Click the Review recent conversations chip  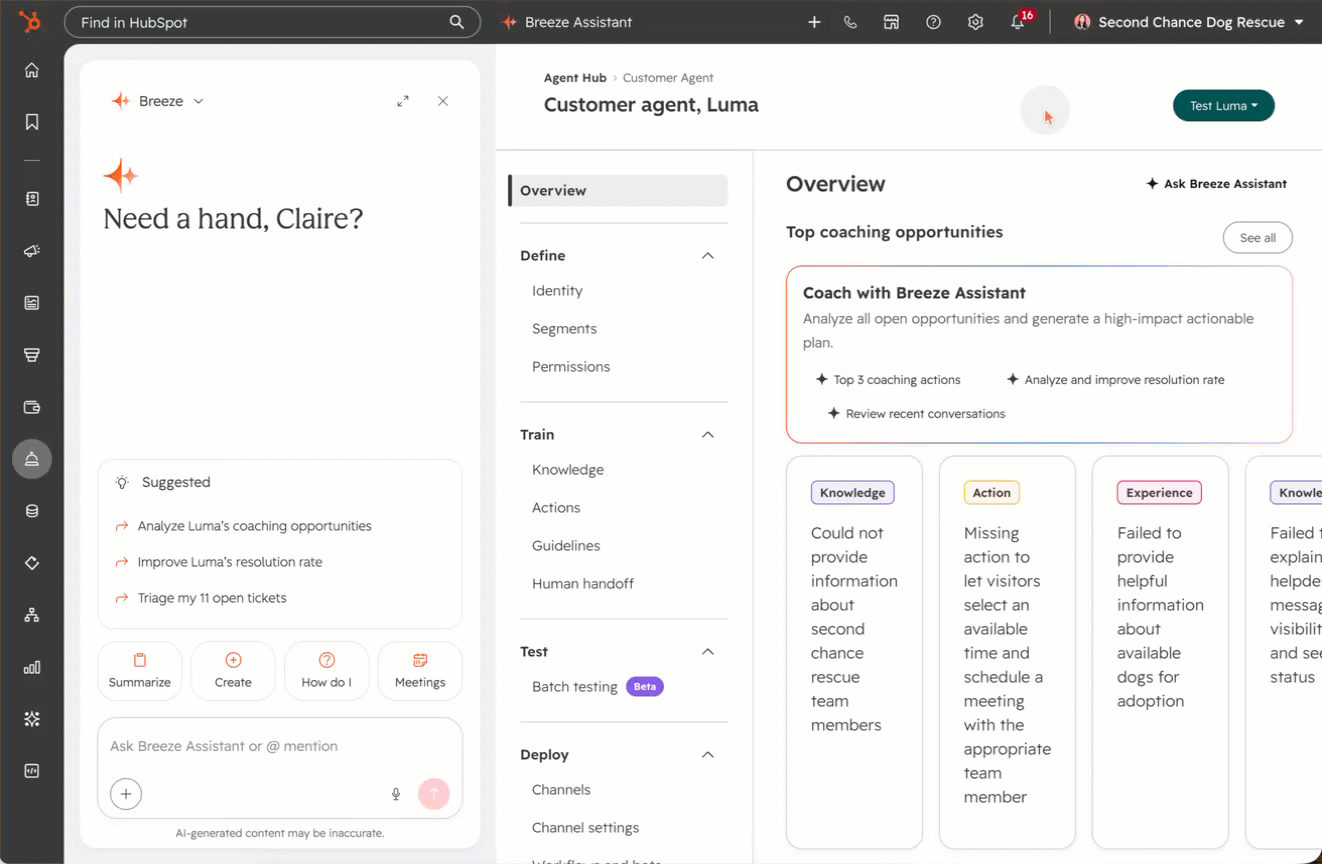(x=916, y=414)
